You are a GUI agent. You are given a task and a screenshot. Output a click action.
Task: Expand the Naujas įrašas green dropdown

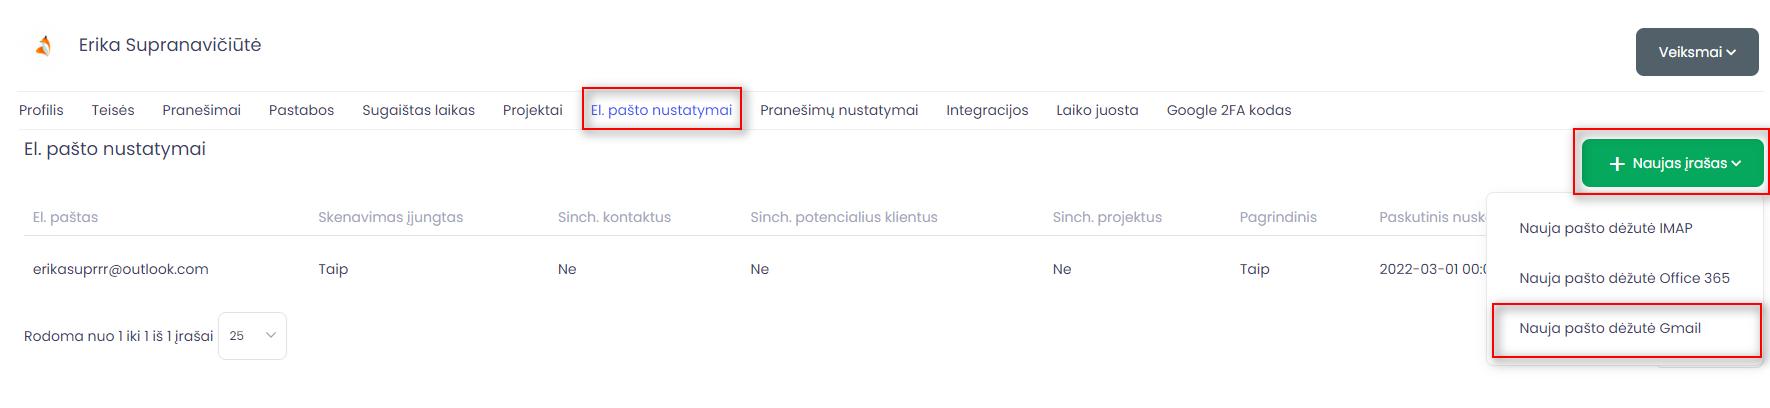1673,163
